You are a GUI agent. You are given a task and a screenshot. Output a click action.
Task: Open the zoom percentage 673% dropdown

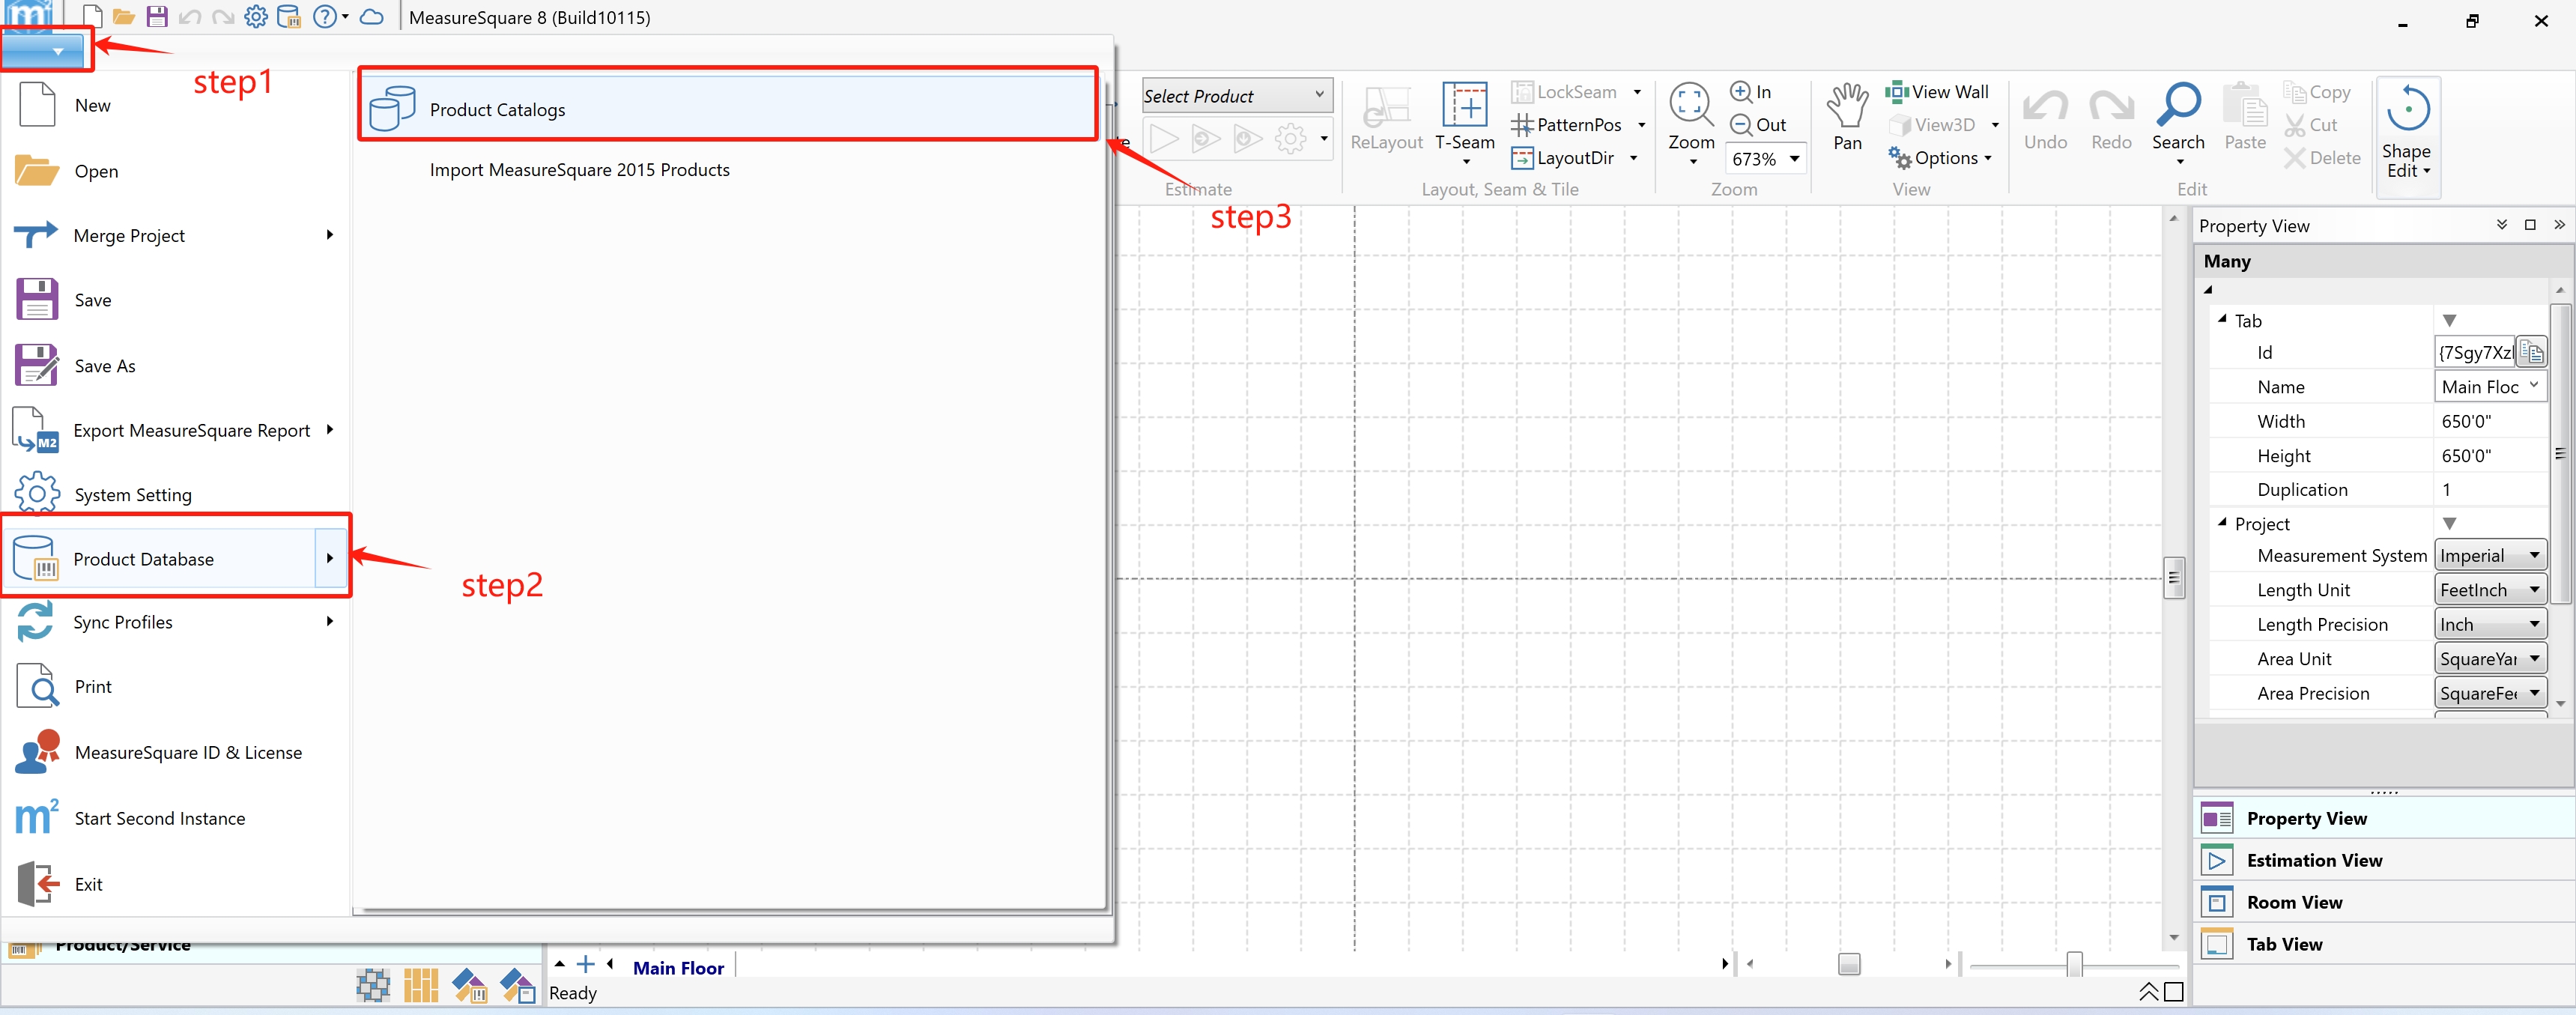pyautogui.click(x=1794, y=159)
